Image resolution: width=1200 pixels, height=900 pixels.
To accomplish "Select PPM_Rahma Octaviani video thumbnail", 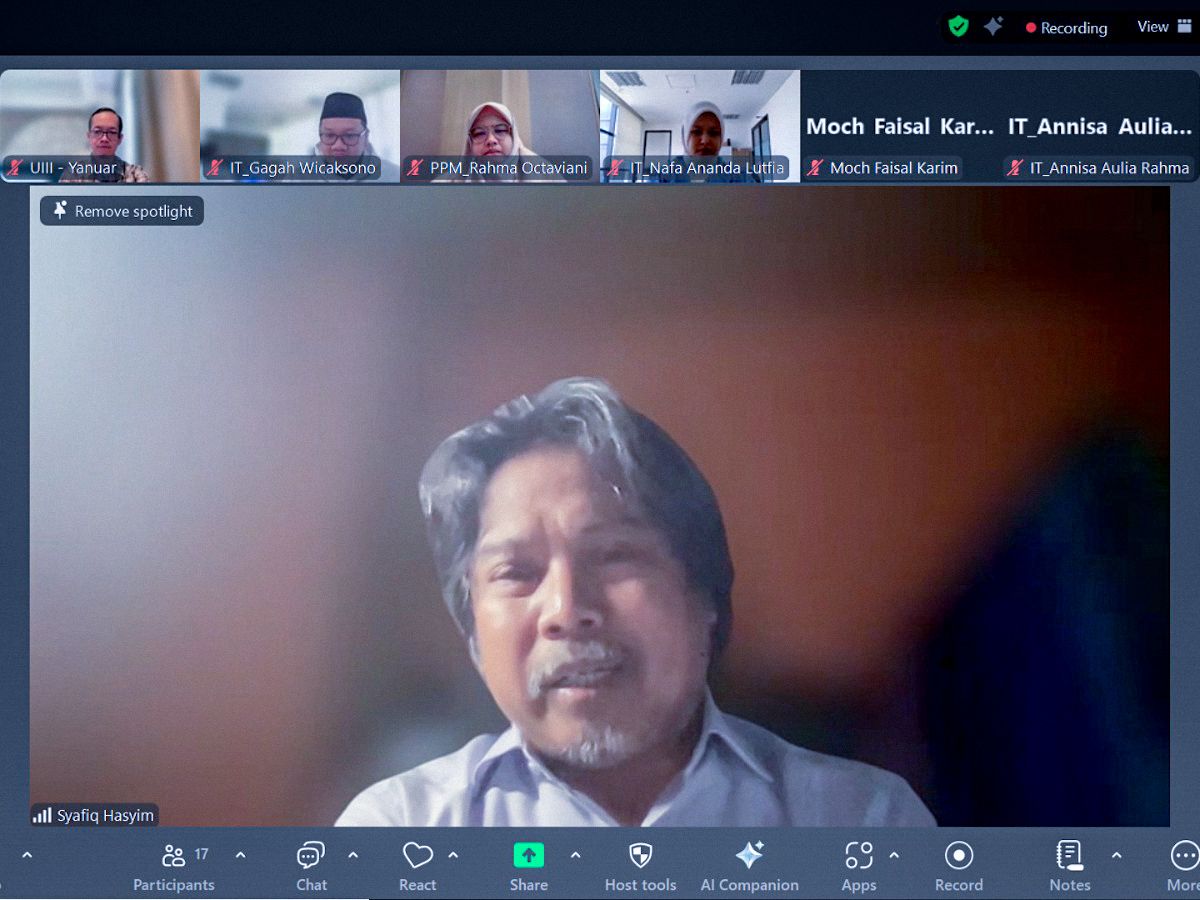I will point(500,125).
